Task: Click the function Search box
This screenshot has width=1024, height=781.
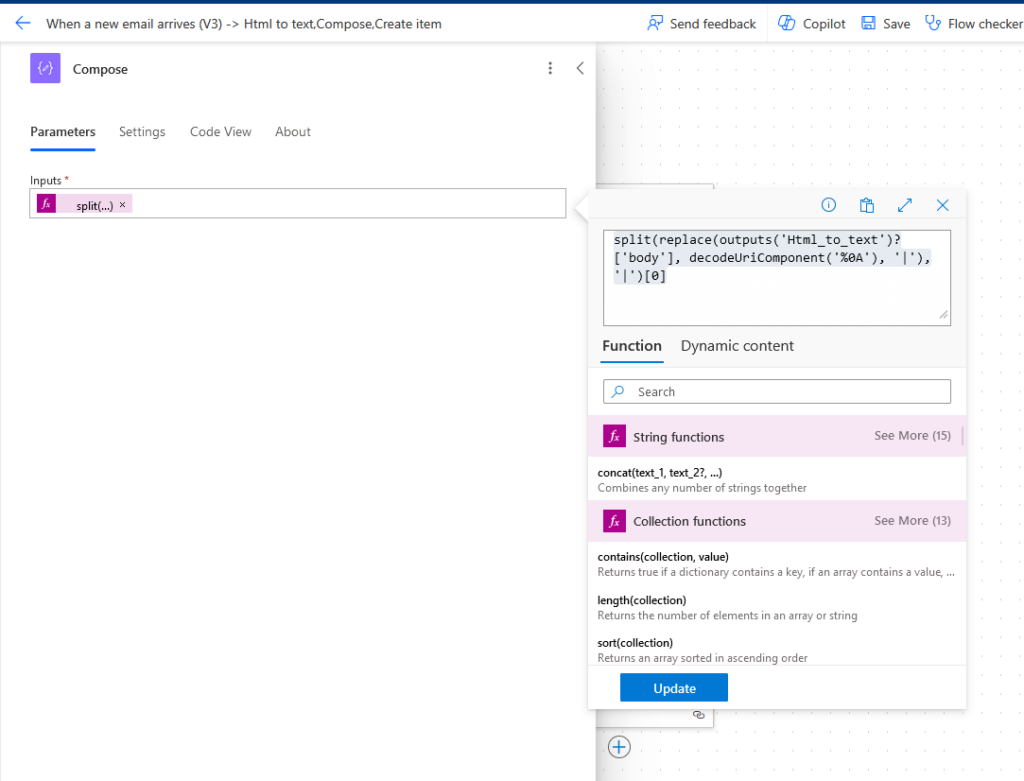Action: 776,392
